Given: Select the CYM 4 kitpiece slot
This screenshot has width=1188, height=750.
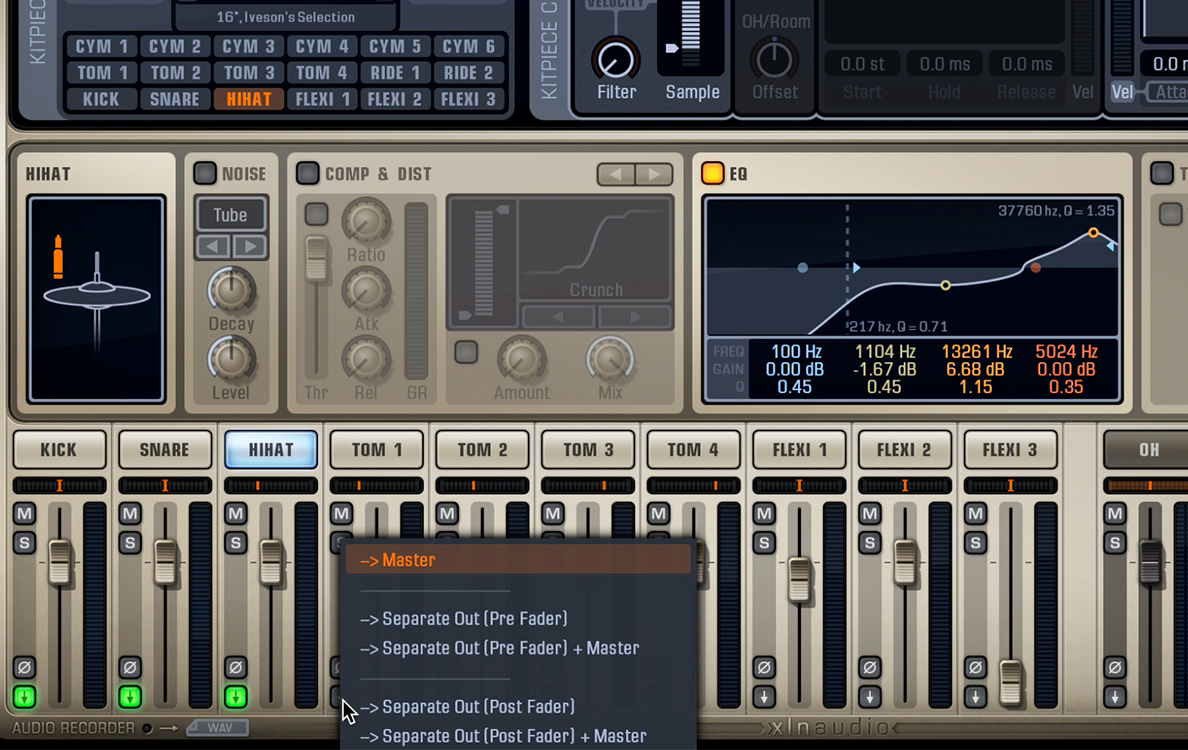Looking at the screenshot, I should point(322,46).
